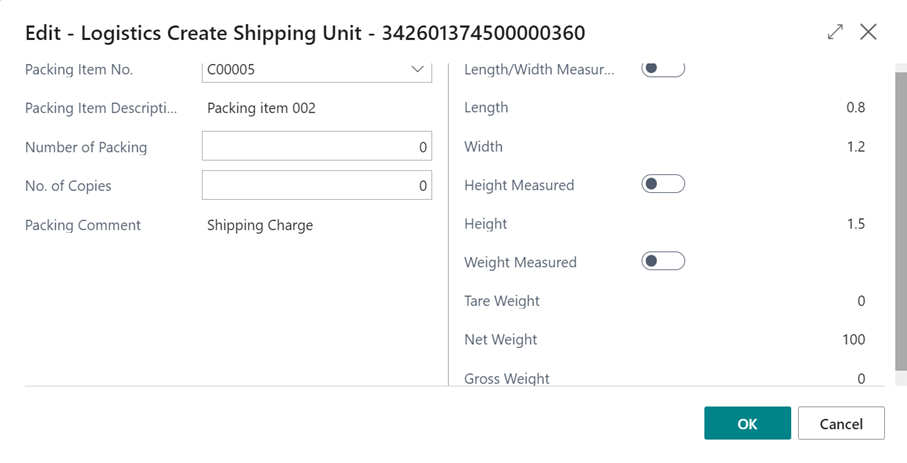
Task: Click the Packing item 002 description
Action: (x=261, y=108)
